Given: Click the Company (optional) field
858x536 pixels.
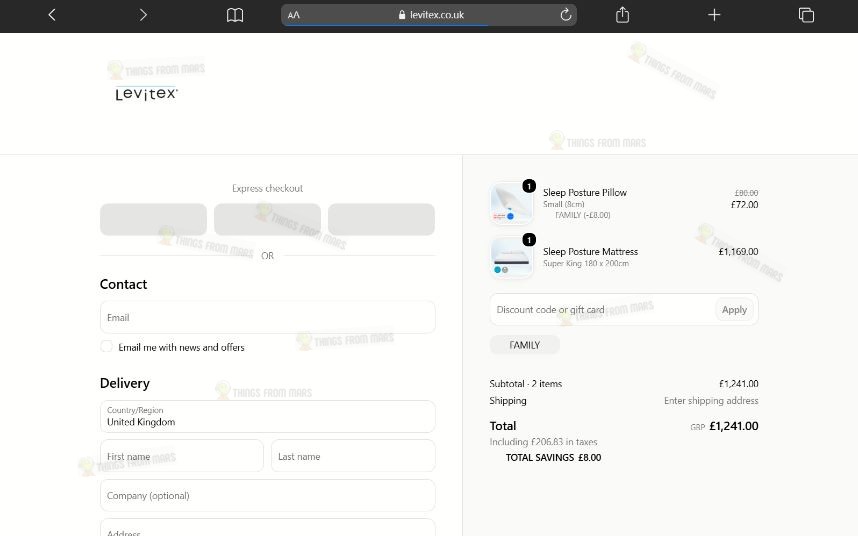Looking at the screenshot, I should [268, 496].
